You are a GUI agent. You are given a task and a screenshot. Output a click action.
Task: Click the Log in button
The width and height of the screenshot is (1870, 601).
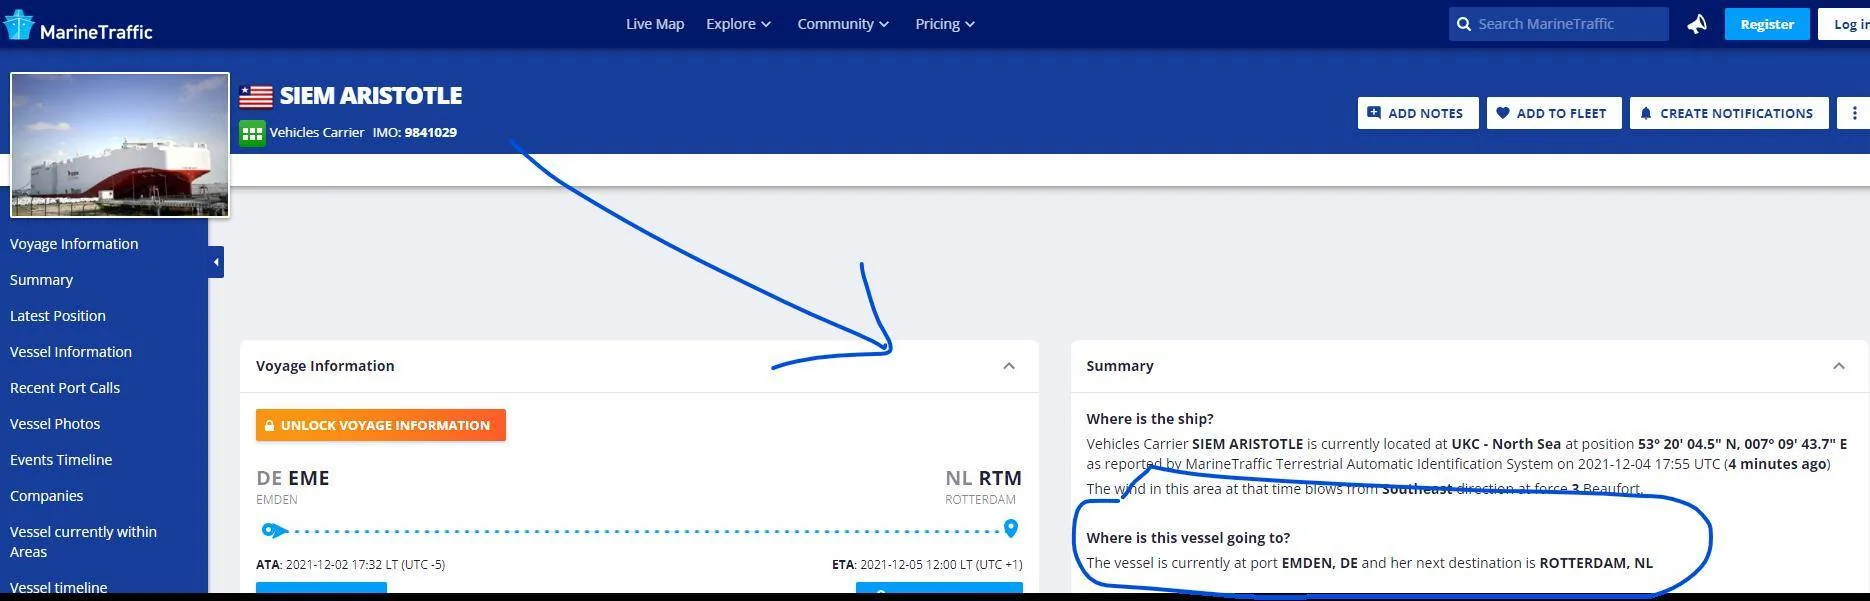[1846, 24]
